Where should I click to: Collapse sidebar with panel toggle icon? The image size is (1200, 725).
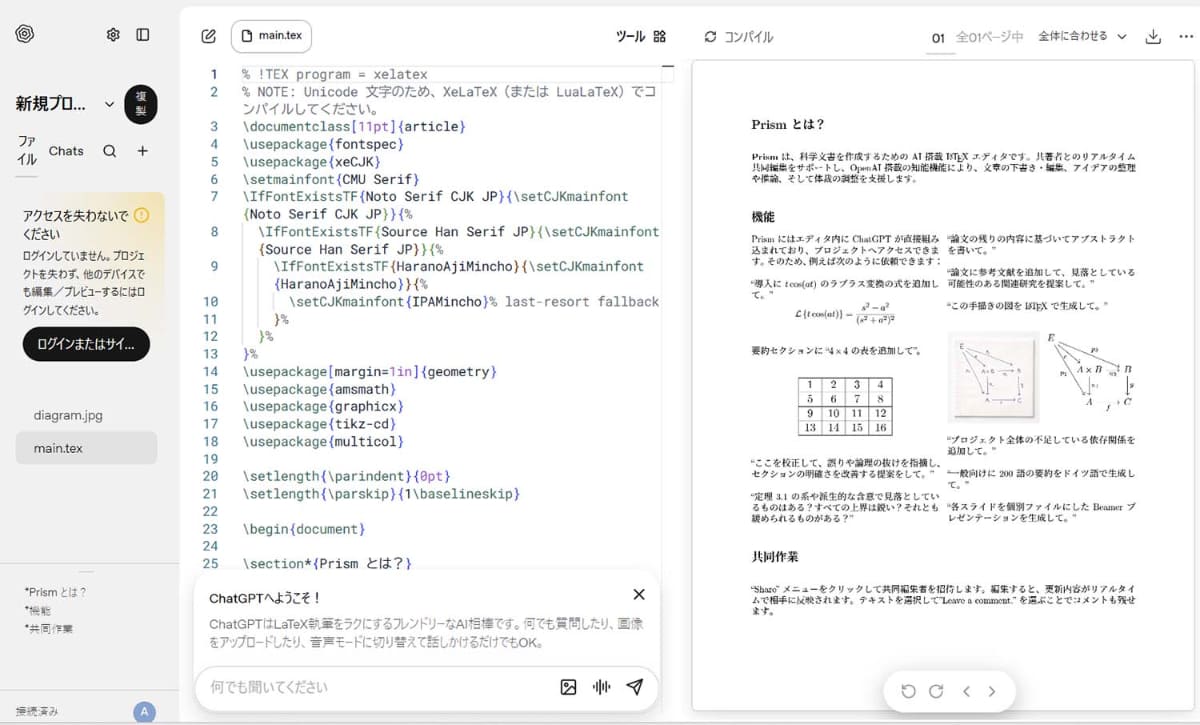click(143, 35)
